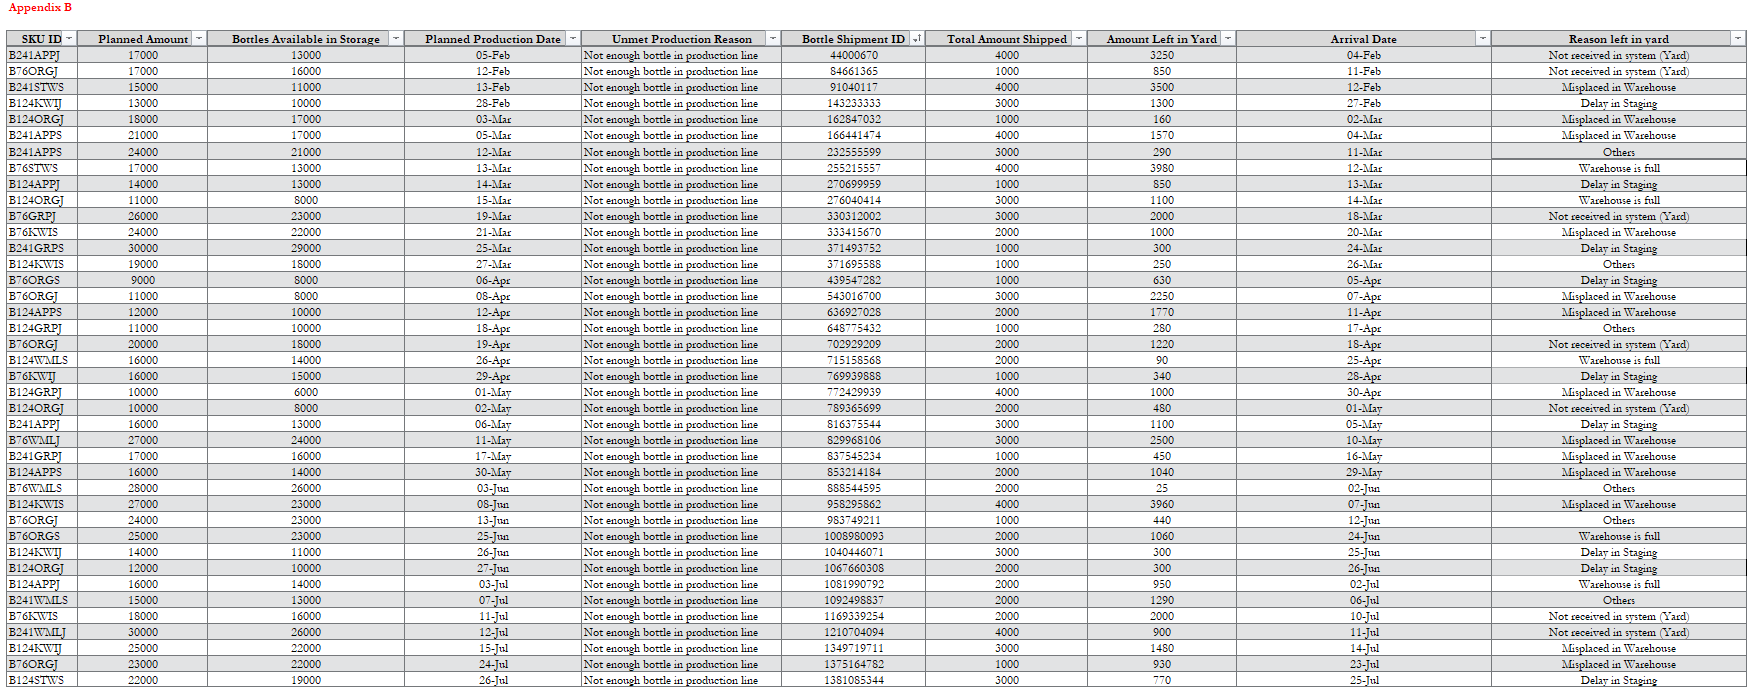Open the Planned Amount filter dropdown

click(199, 39)
